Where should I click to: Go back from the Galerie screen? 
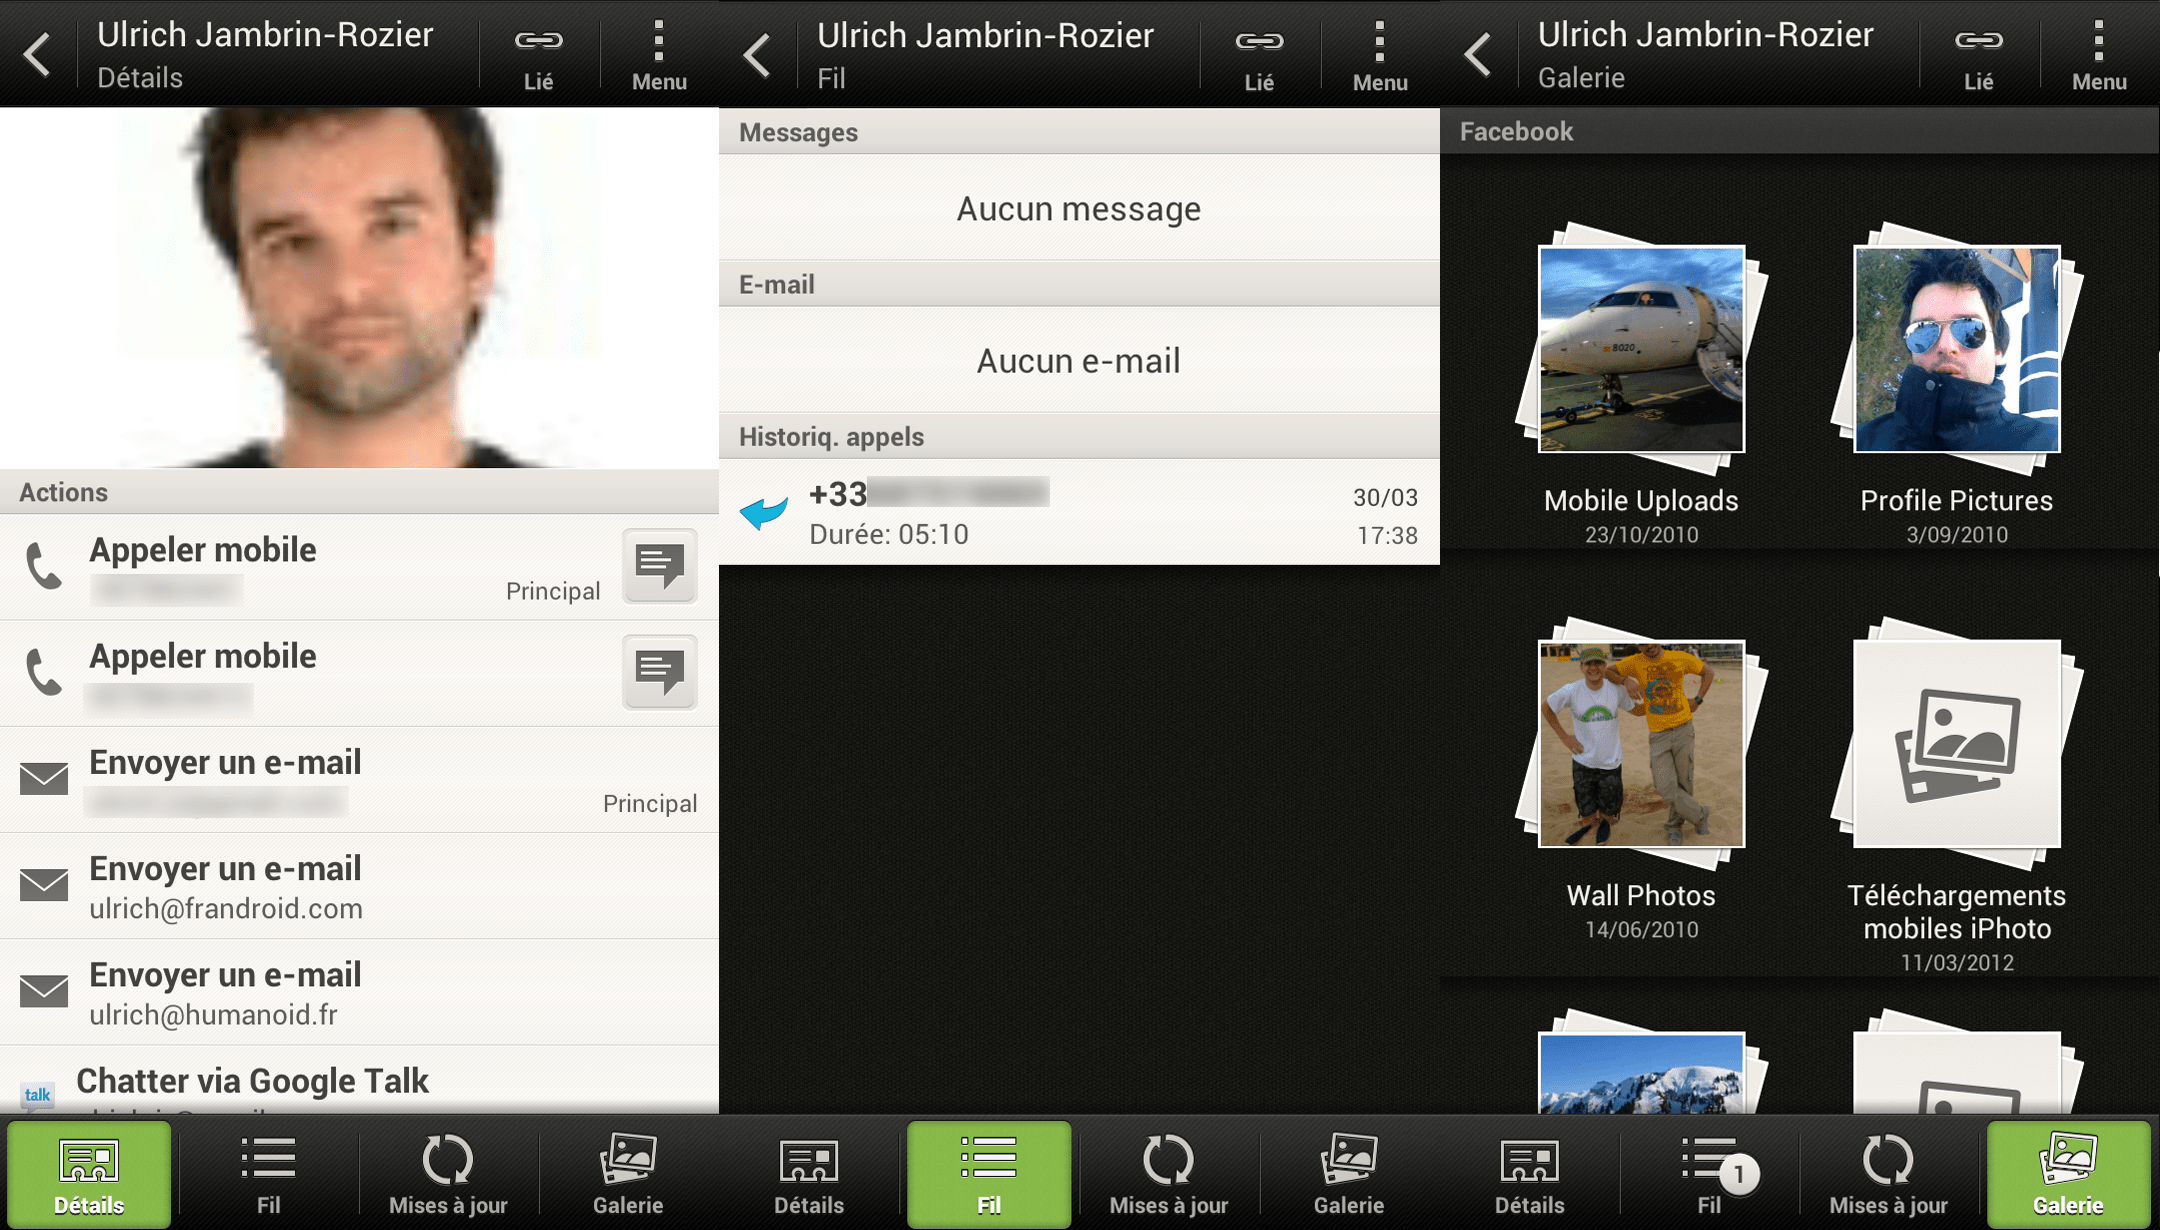pyautogui.click(x=1478, y=54)
